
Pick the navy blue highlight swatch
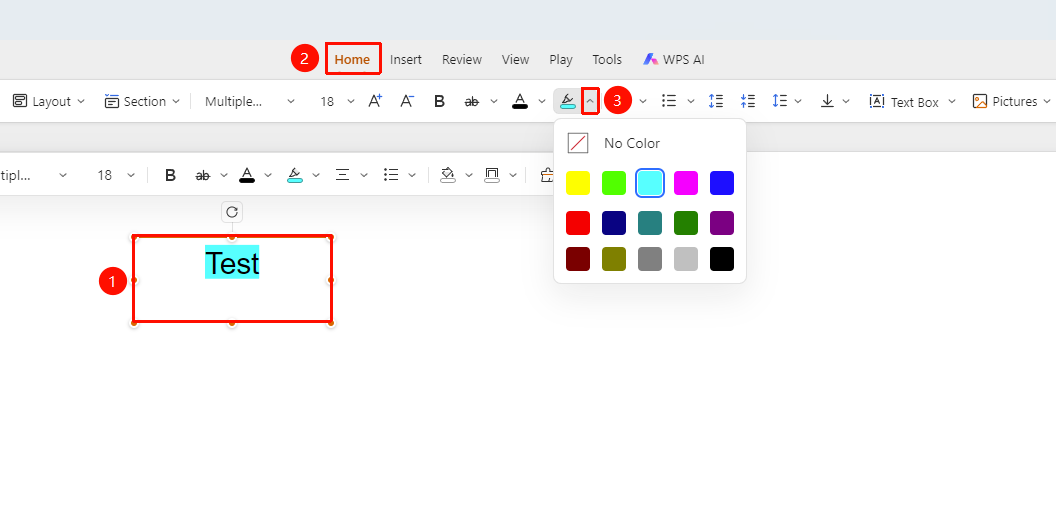pyautogui.click(x=614, y=223)
